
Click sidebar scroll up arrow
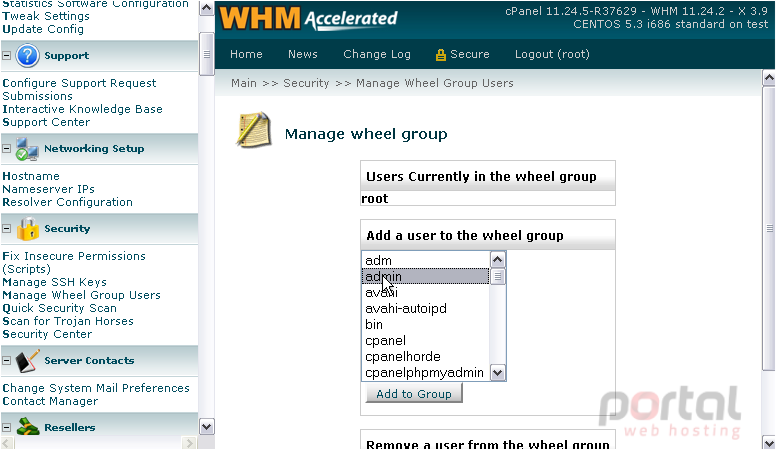(206, 8)
